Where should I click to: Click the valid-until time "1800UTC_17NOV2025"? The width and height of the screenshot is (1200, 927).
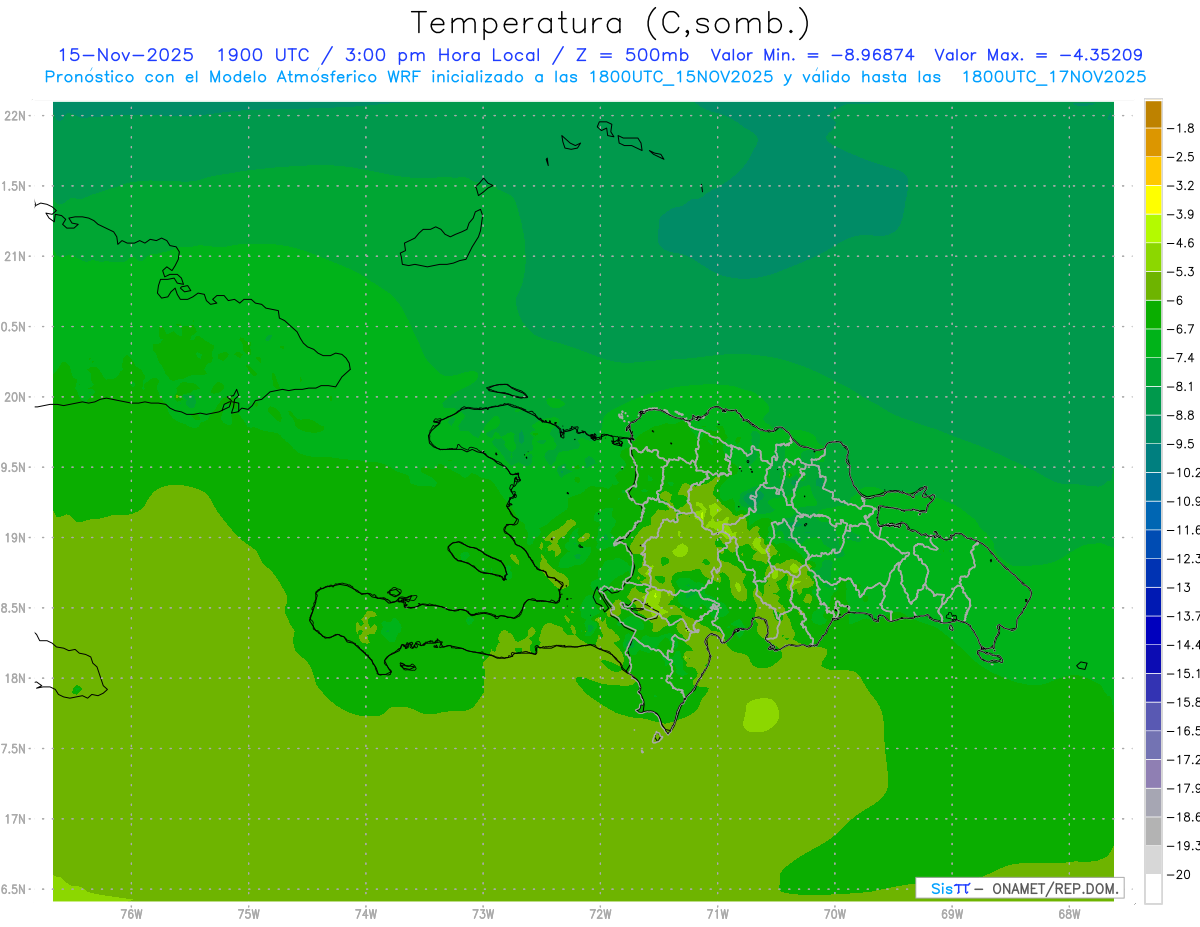[x=1054, y=77]
